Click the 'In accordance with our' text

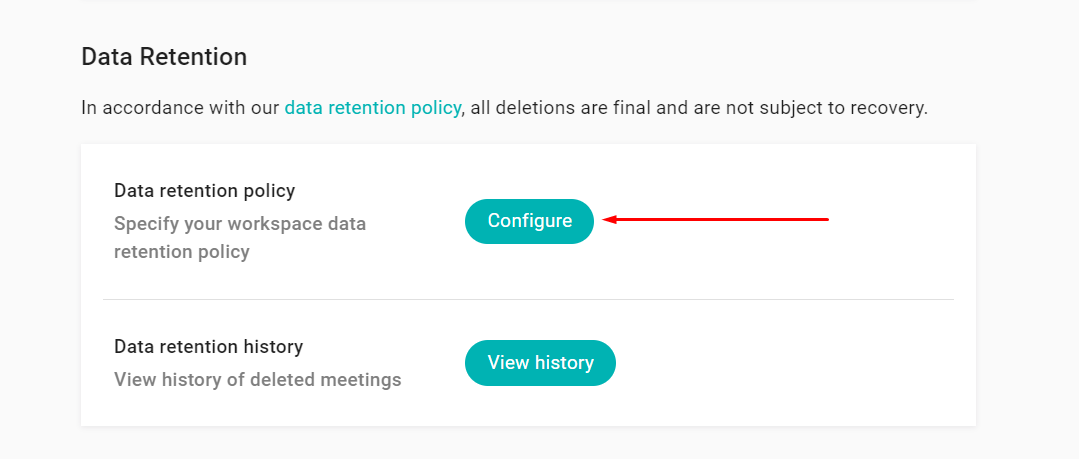click(x=180, y=107)
